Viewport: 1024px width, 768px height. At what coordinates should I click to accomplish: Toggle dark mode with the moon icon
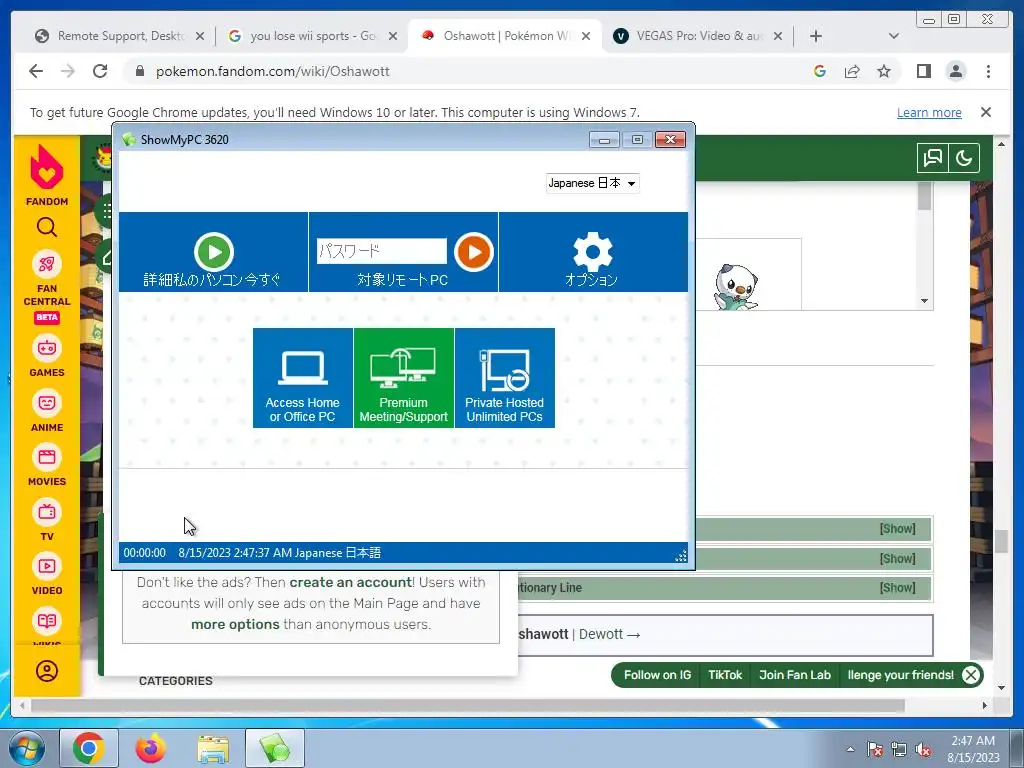click(x=964, y=157)
